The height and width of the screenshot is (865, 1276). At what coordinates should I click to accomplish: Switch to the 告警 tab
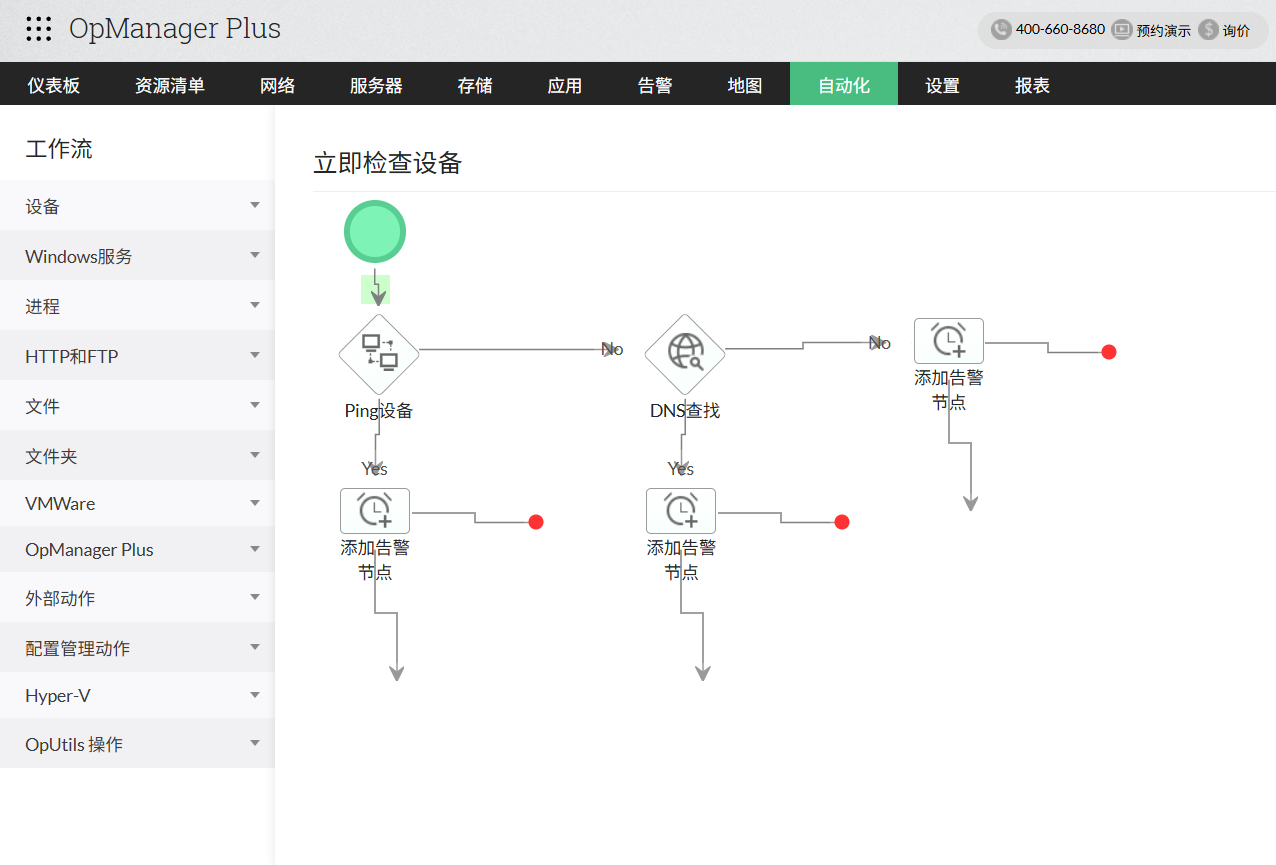[655, 85]
